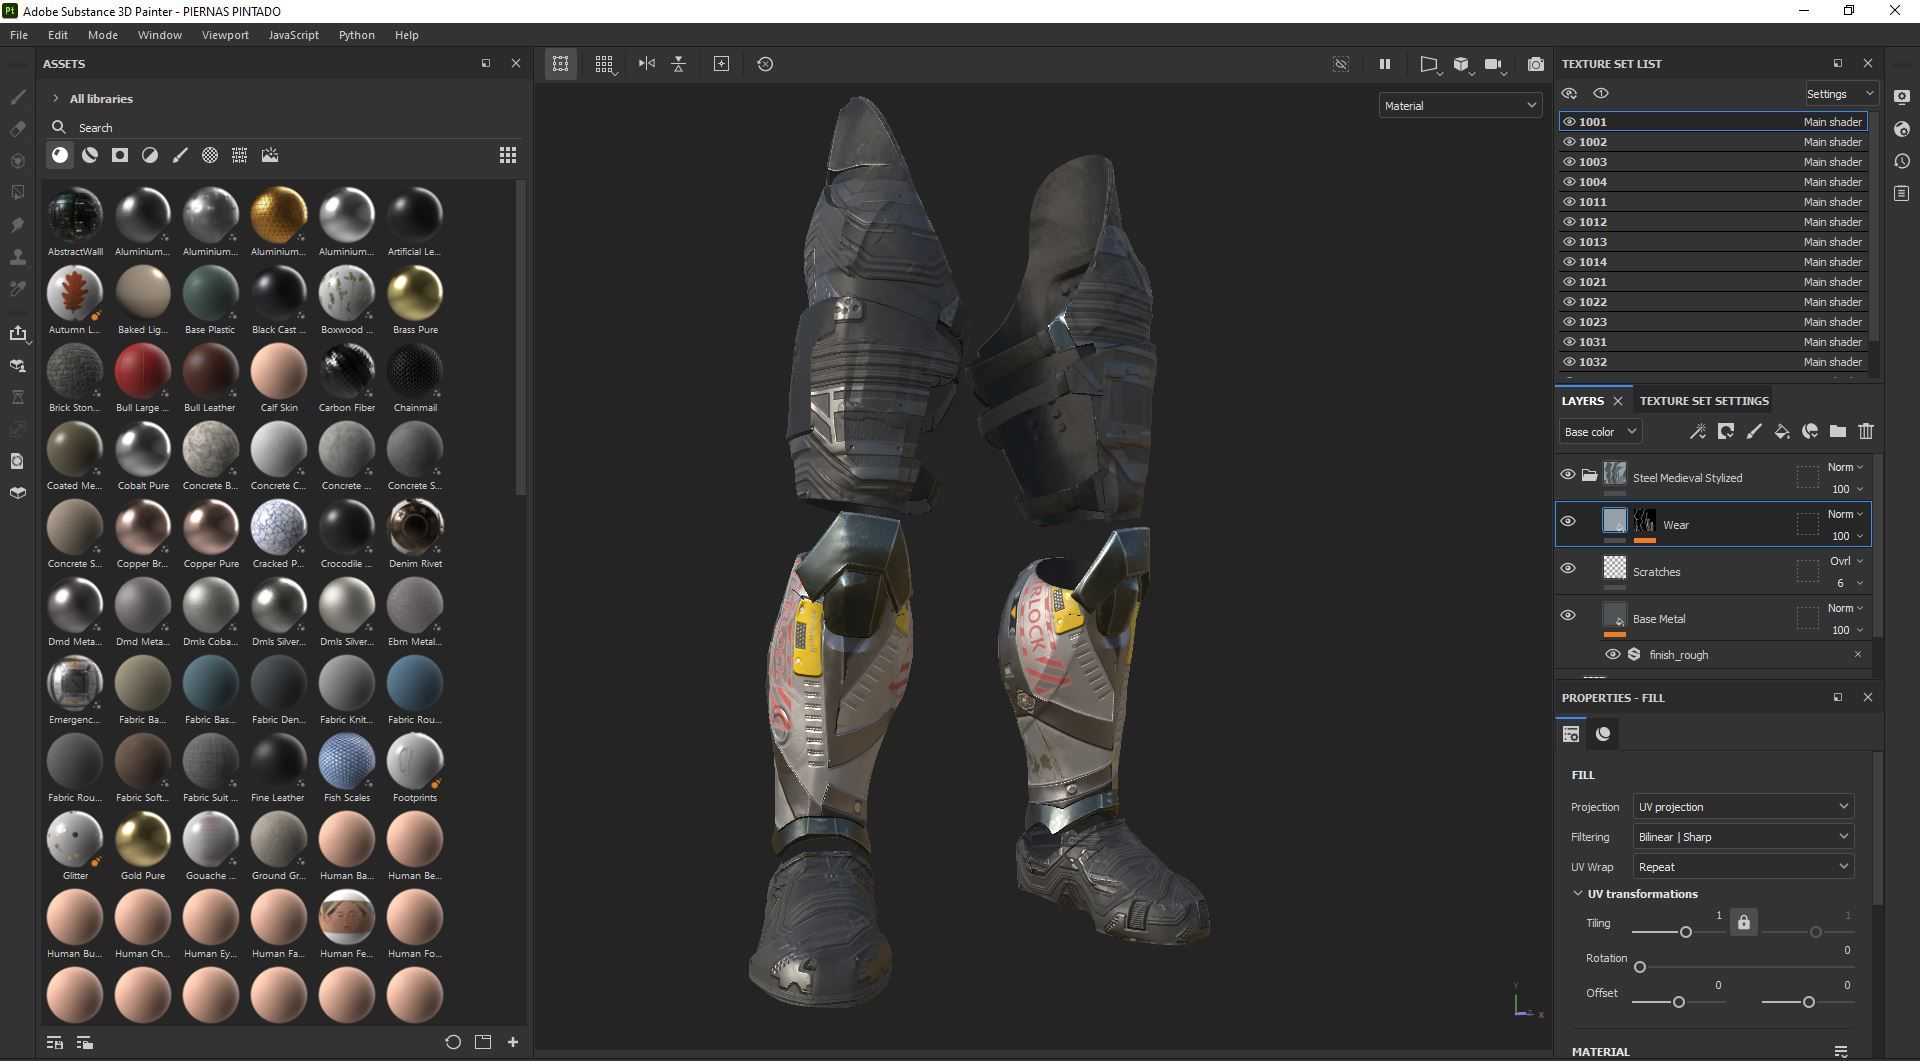Switch to Texture Set Settings tab
The width and height of the screenshot is (1920, 1061).
(1704, 401)
